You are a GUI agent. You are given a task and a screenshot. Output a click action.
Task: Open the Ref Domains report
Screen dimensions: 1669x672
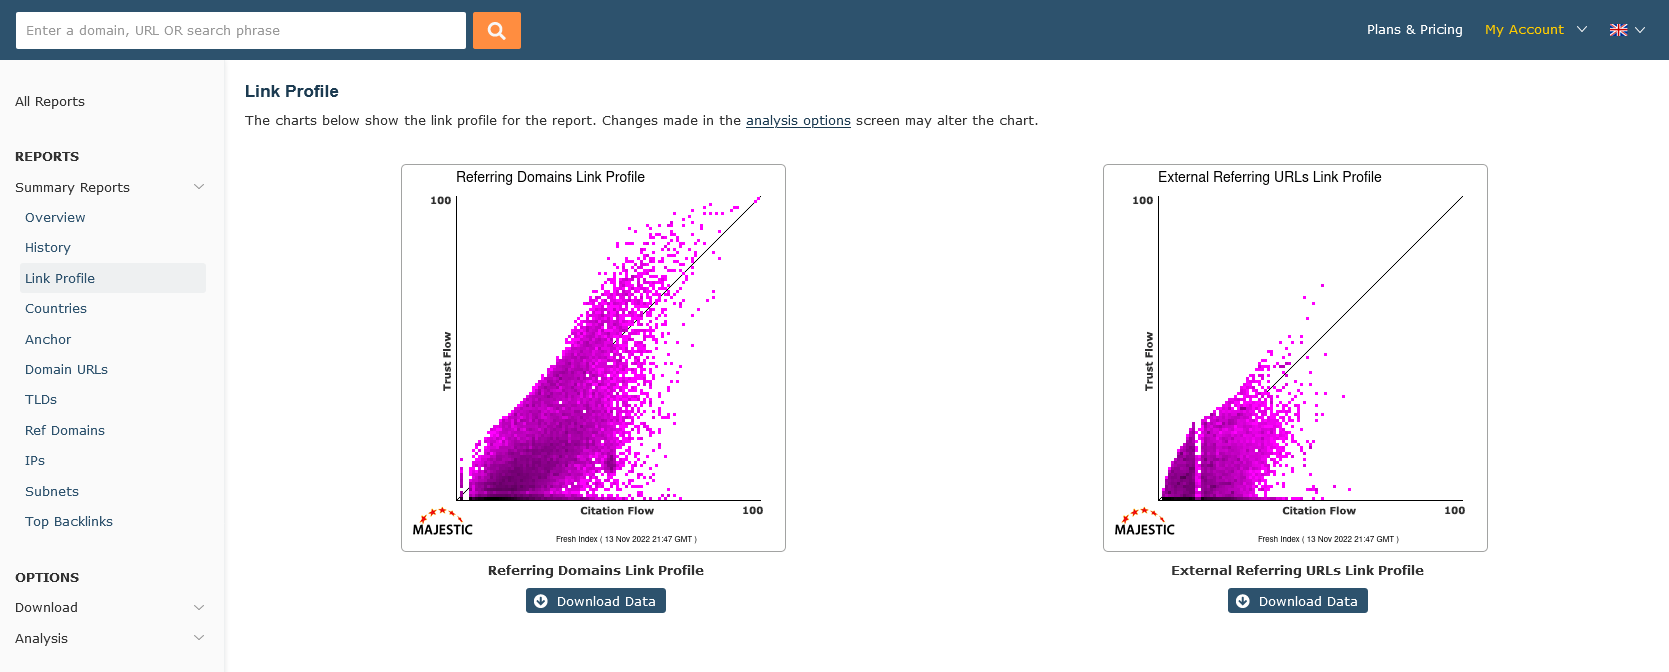point(65,430)
